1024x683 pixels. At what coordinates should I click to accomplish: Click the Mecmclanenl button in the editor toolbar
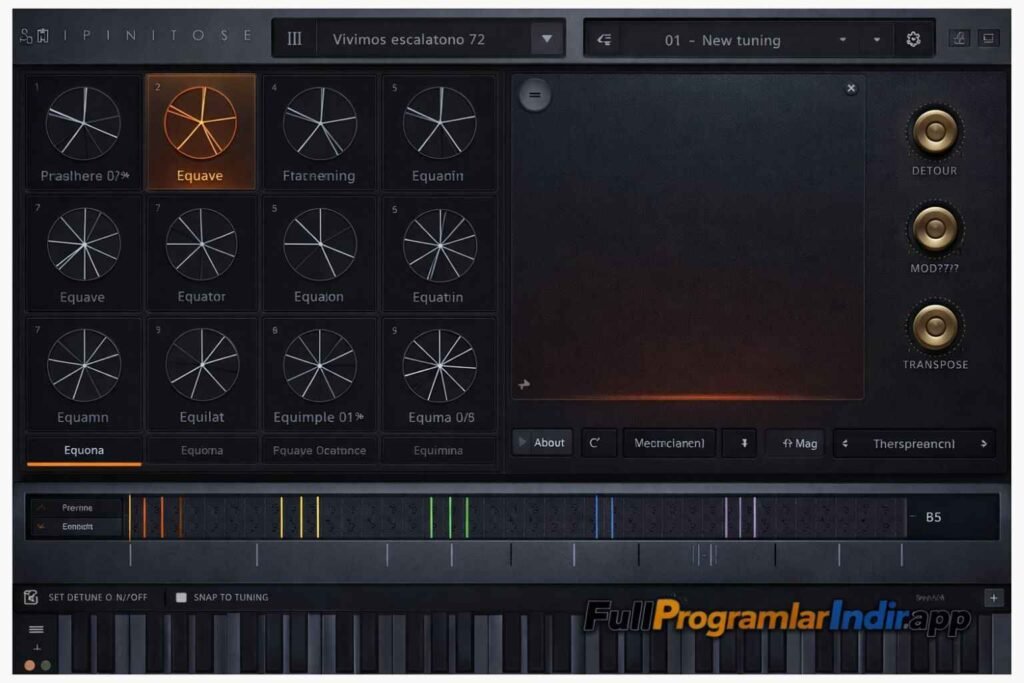coord(668,443)
